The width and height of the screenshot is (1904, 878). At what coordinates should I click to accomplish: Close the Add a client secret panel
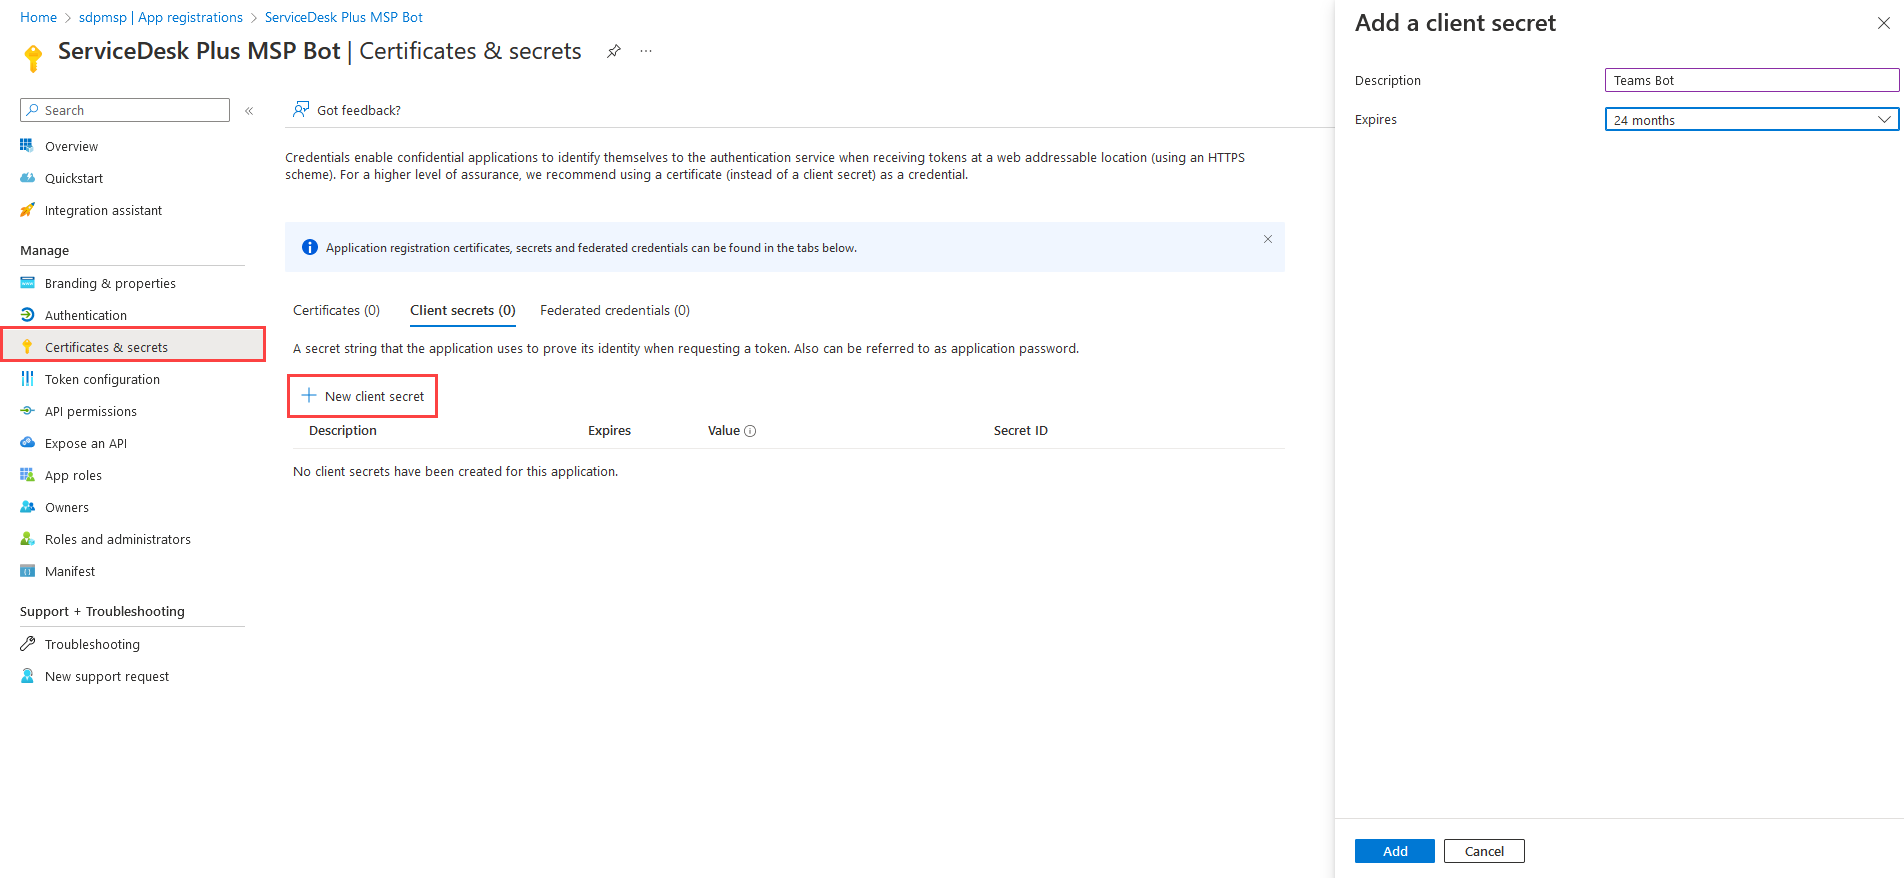click(1883, 23)
